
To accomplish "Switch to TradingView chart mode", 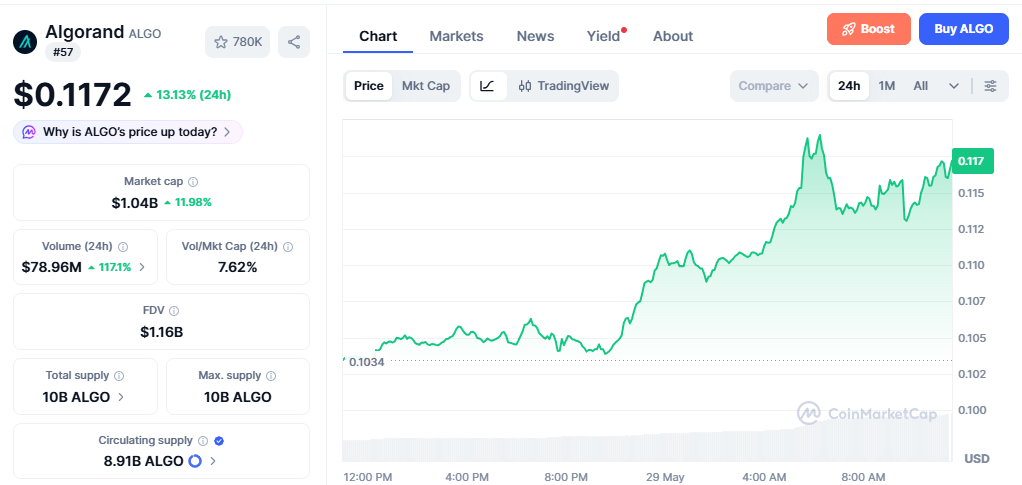I will pos(564,86).
